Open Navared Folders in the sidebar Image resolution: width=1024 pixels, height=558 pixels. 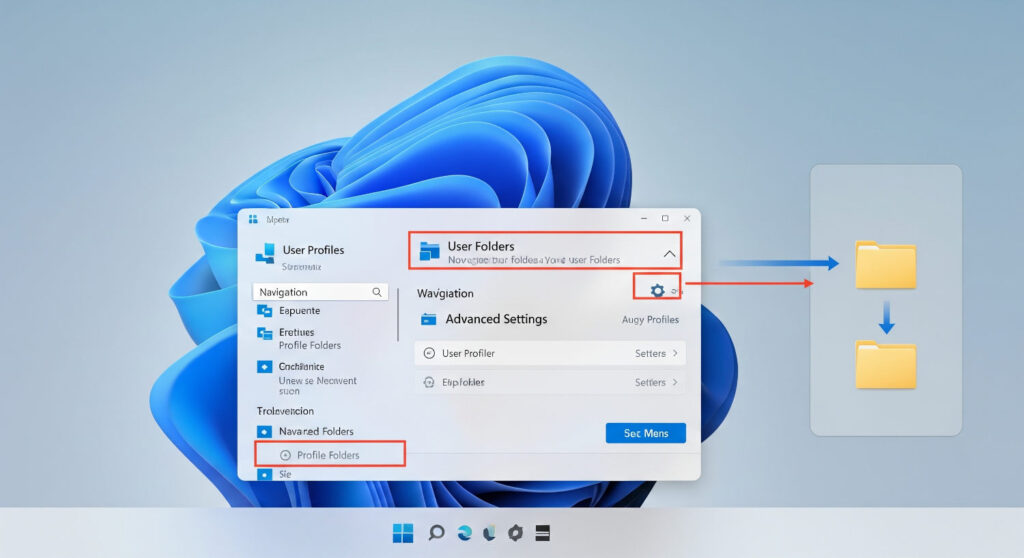(316, 431)
